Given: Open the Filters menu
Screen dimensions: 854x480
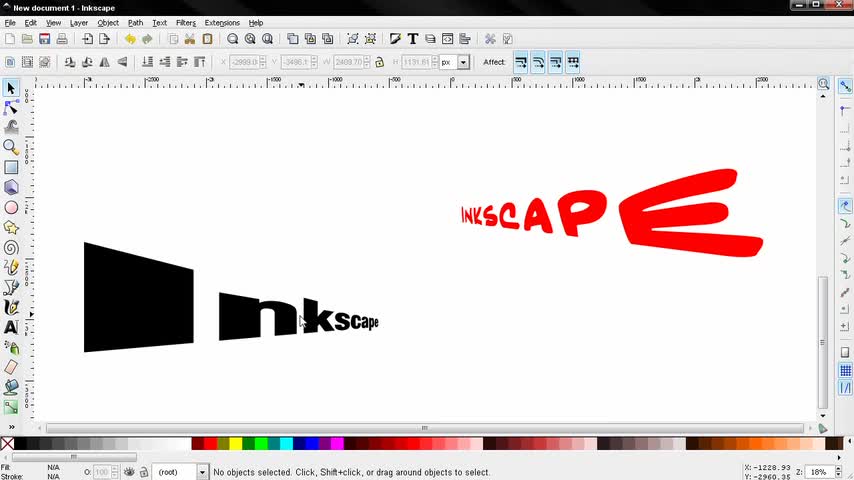Looking at the screenshot, I should (x=185, y=23).
